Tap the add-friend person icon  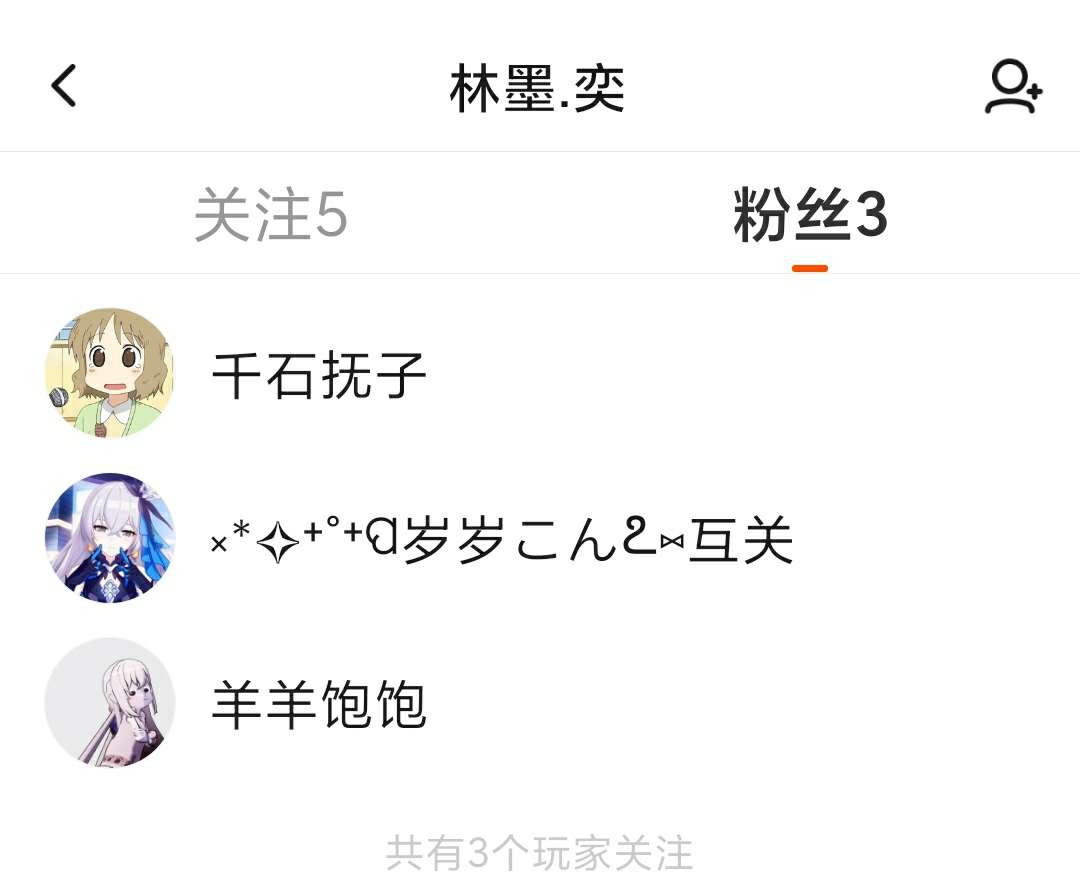coord(1012,87)
